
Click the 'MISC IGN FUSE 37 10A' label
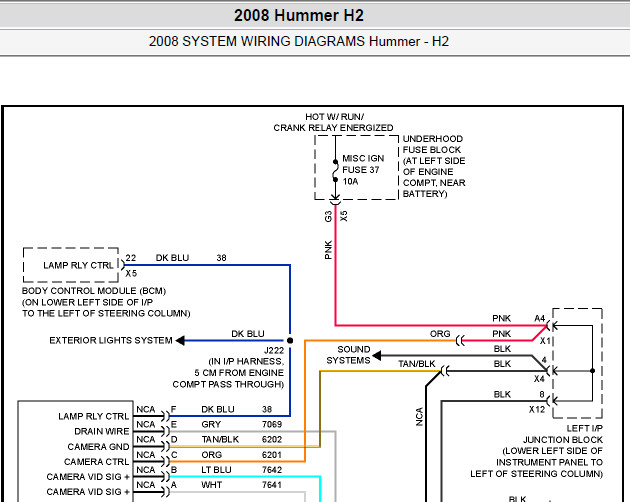point(363,170)
